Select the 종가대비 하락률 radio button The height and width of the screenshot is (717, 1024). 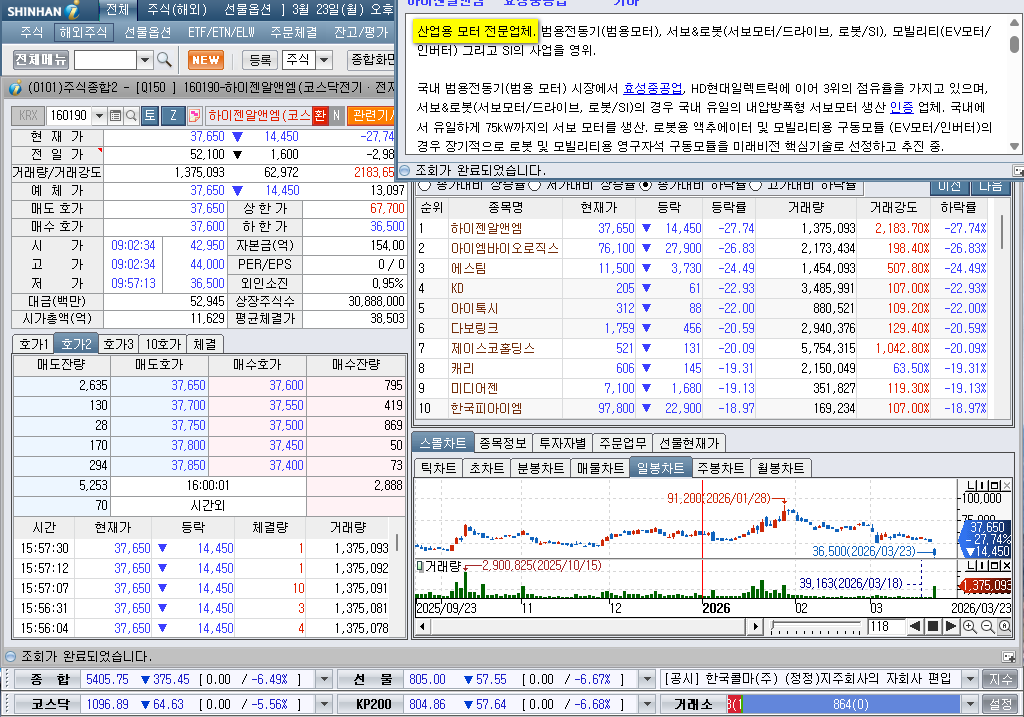(646, 185)
